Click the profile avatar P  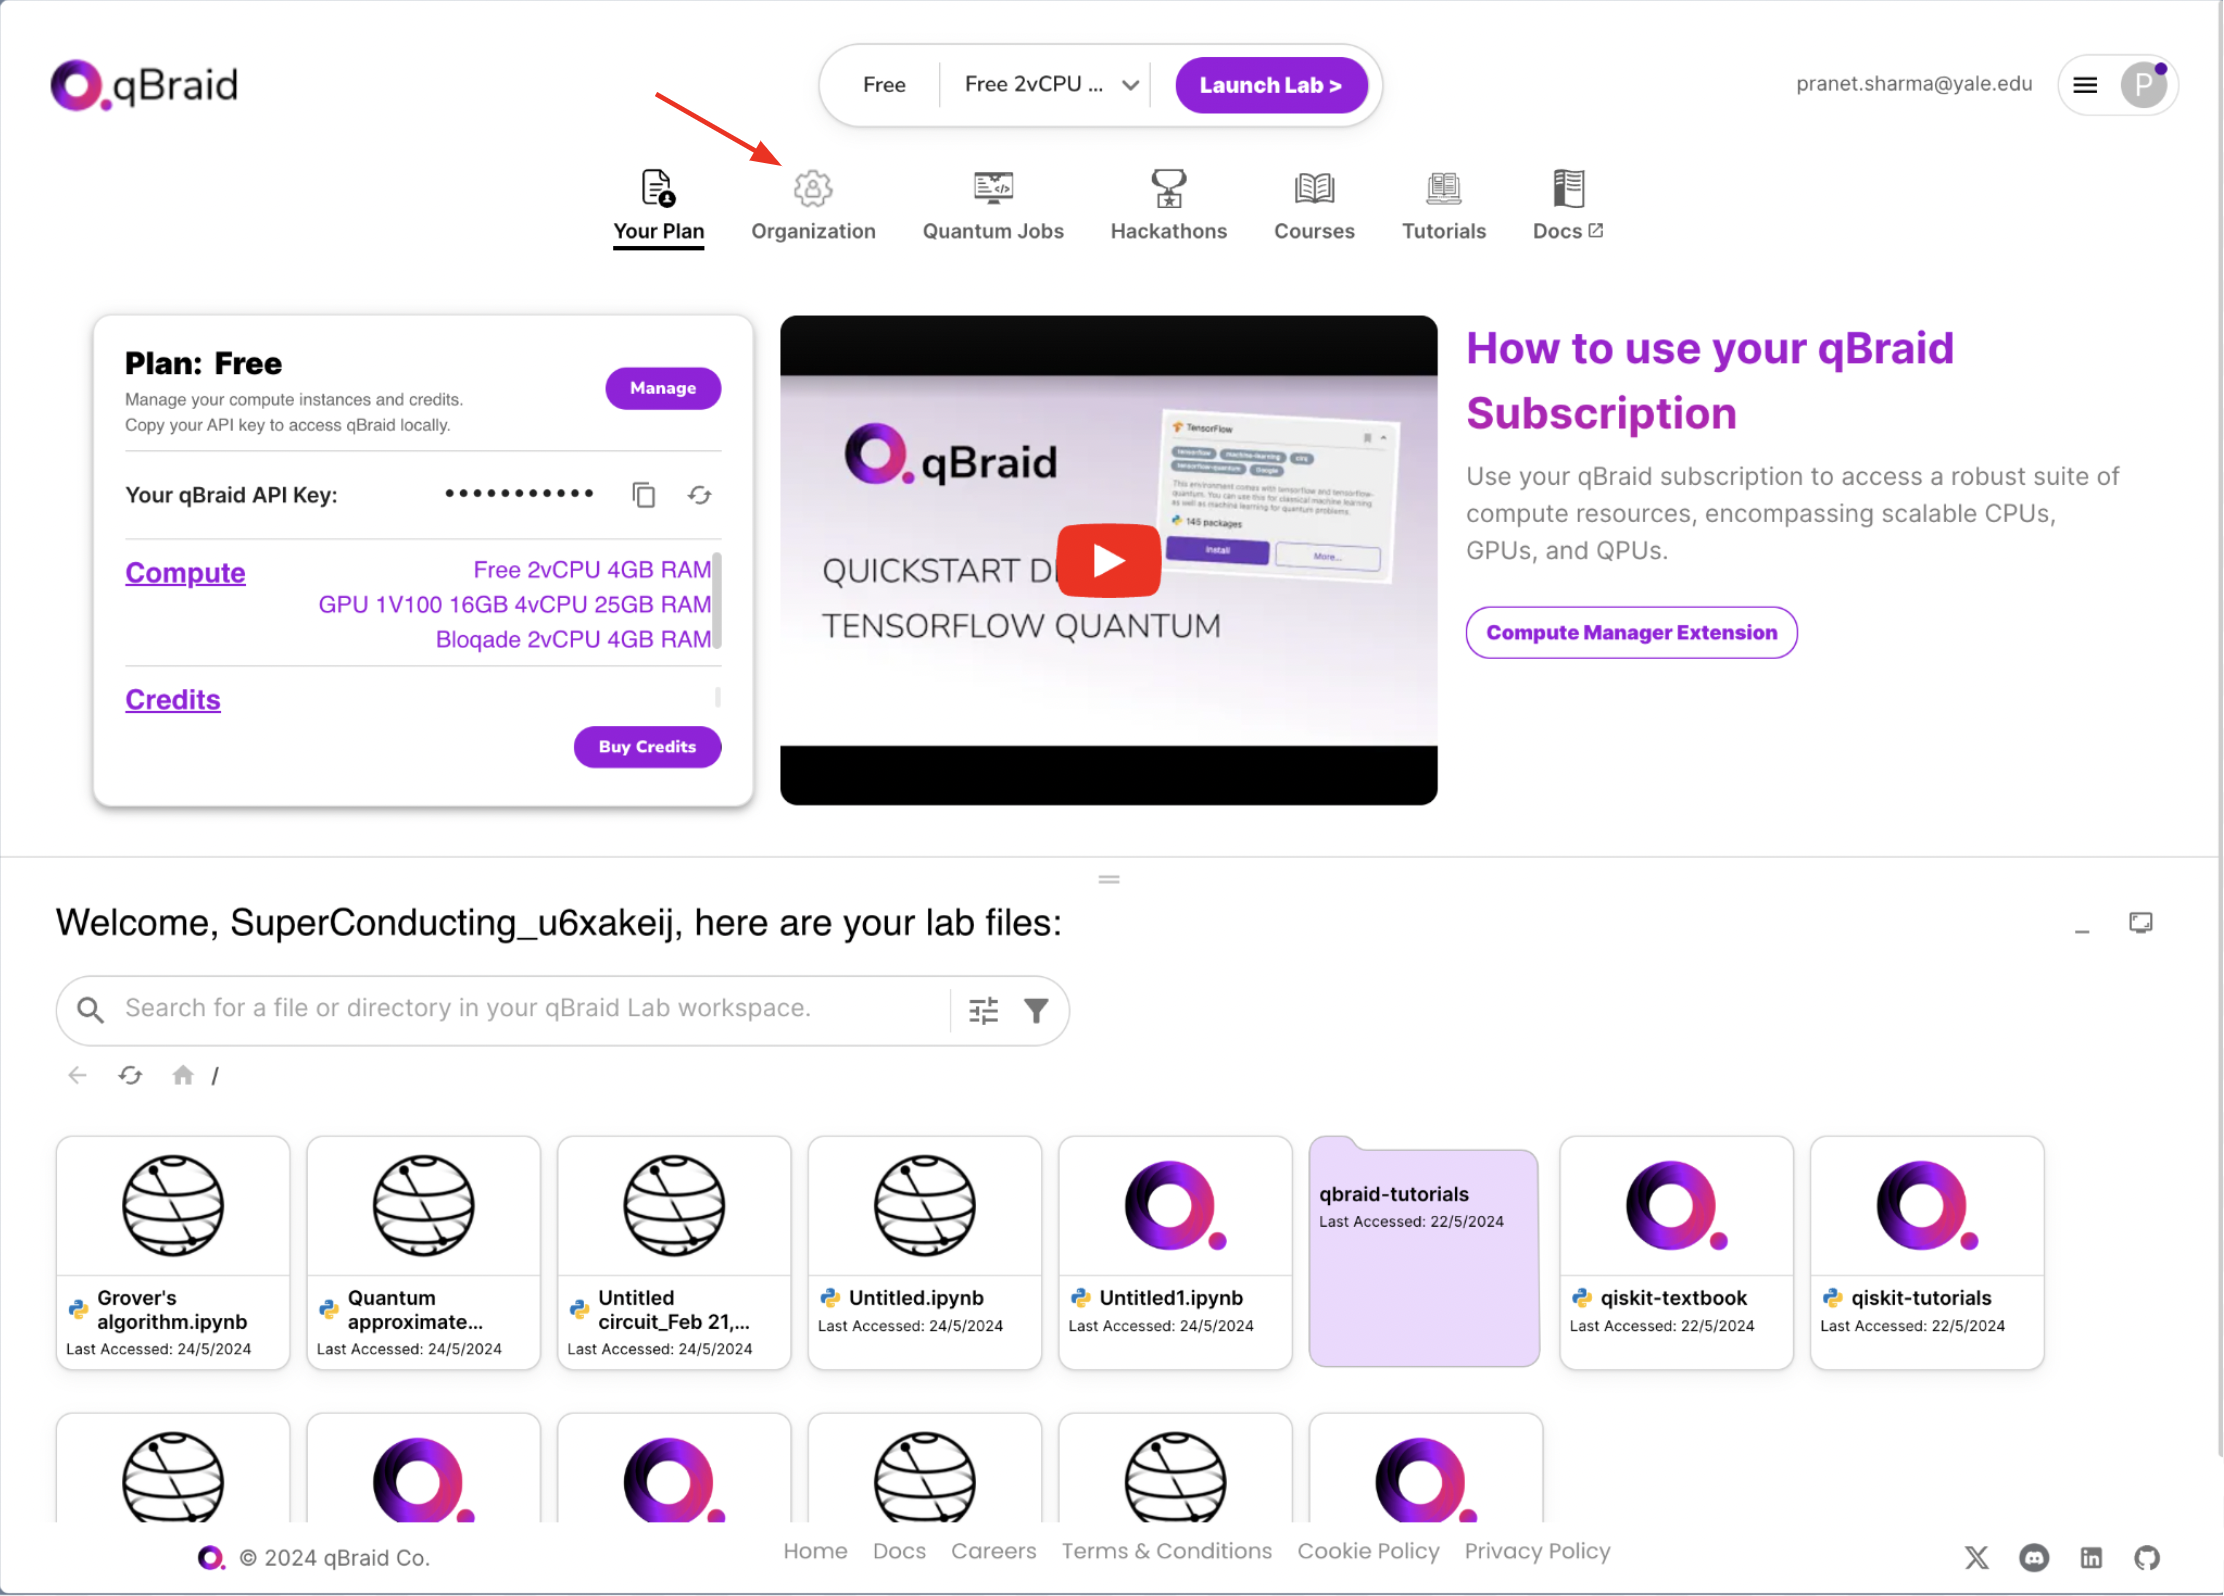2143,85
